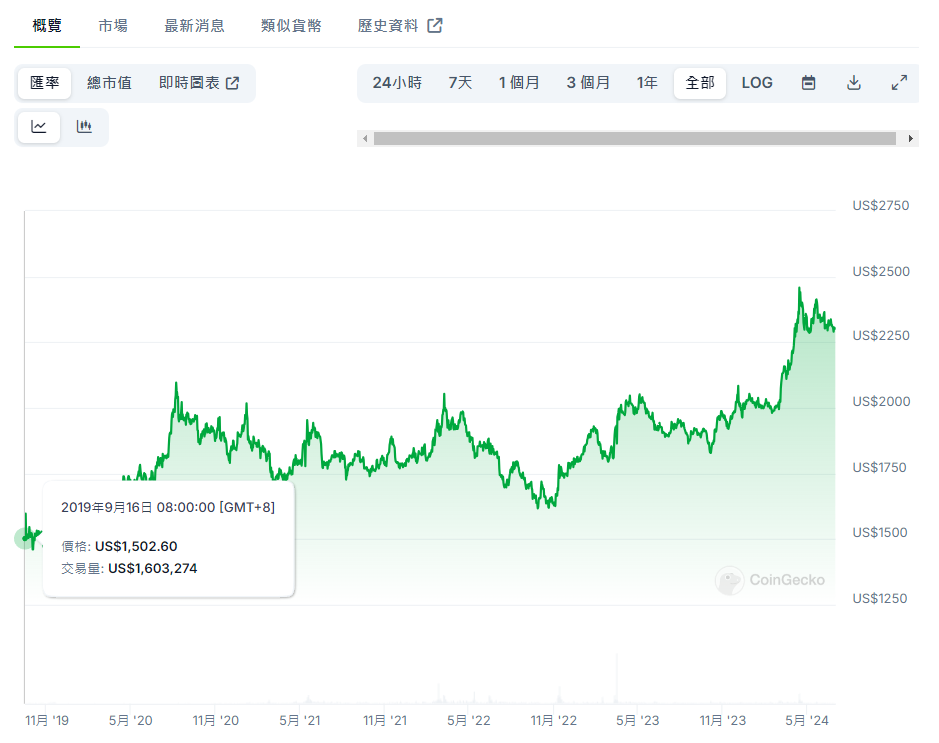Image resolution: width=939 pixels, height=743 pixels.
Task: Click the US$1250 axis label
Action: (x=880, y=598)
